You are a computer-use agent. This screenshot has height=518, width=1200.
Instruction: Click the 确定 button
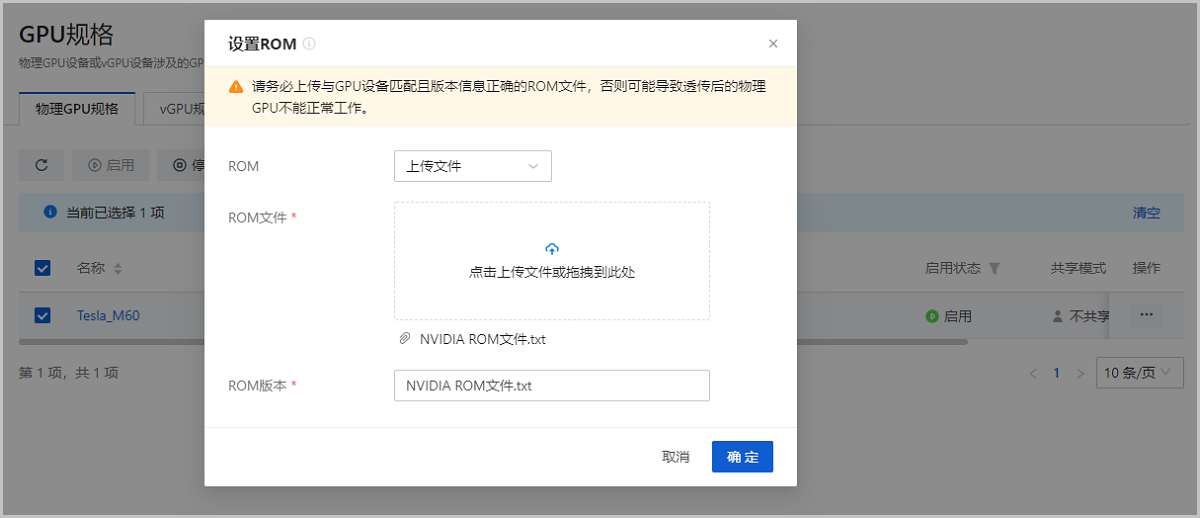point(742,457)
